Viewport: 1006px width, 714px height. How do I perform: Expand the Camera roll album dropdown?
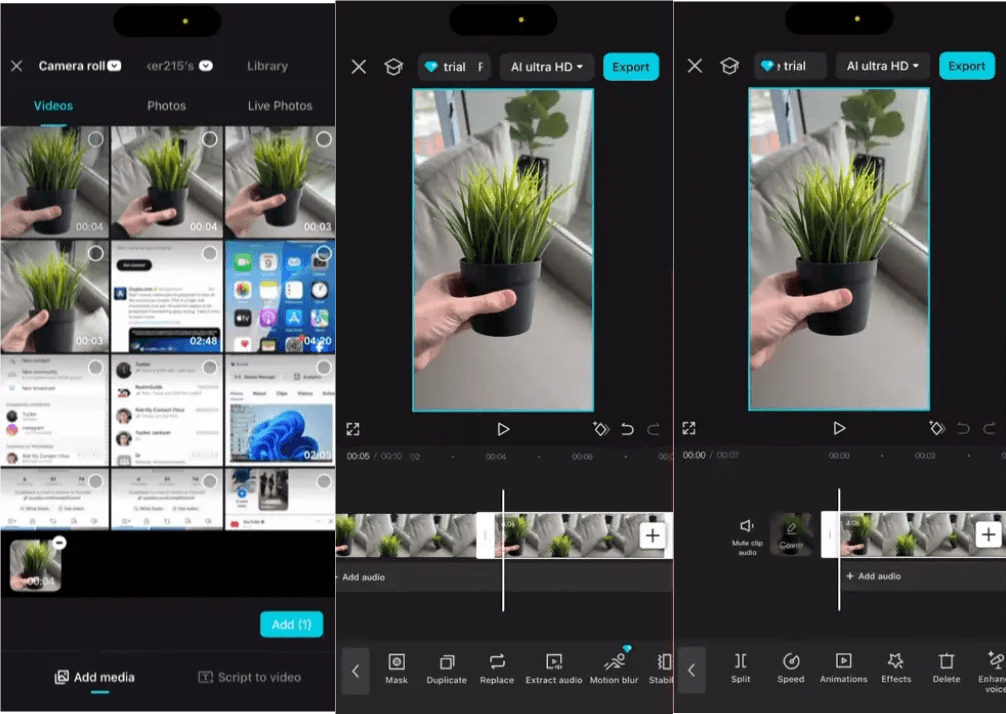pyautogui.click(x=114, y=65)
